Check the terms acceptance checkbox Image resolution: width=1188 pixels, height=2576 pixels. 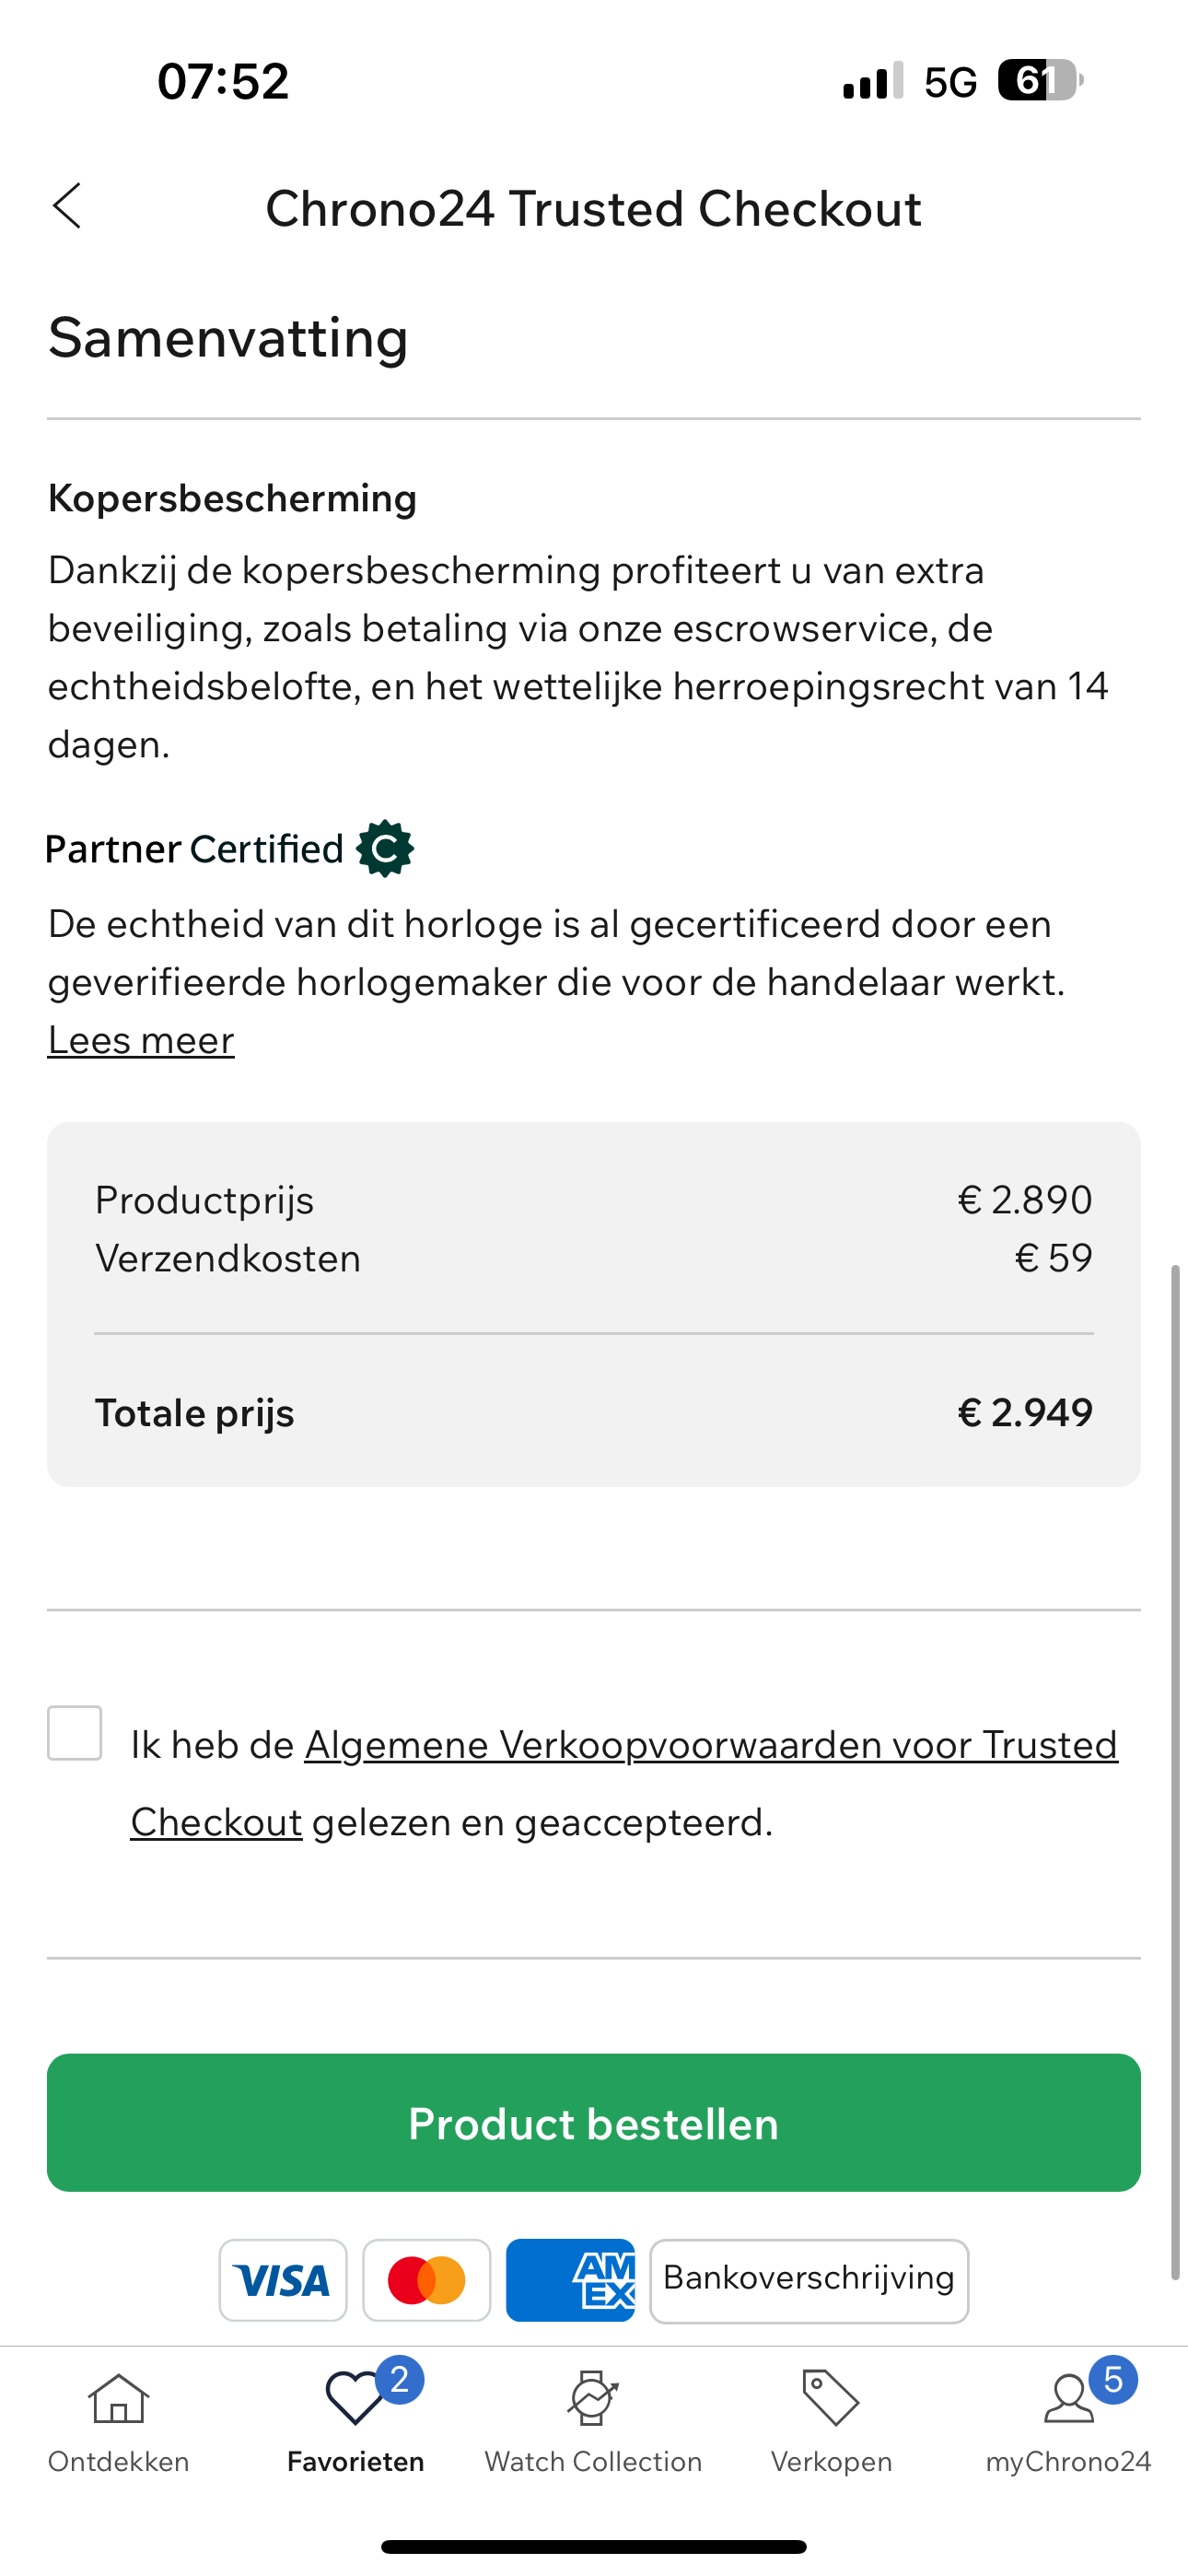click(x=75, y=1733)
